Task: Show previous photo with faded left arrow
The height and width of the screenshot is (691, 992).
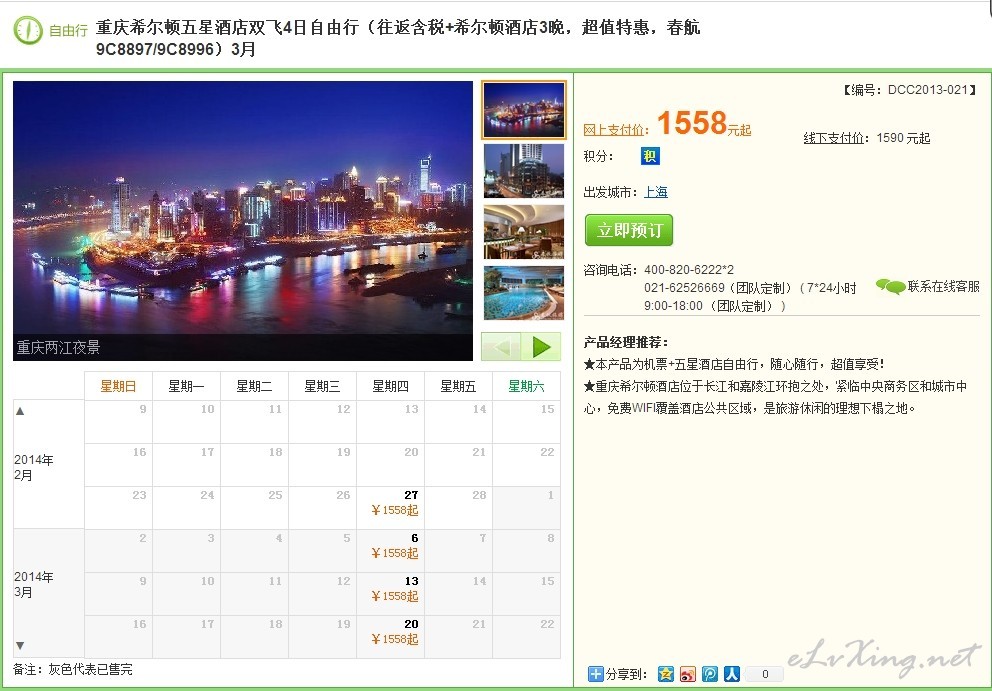Action: [x=501, y=347]
